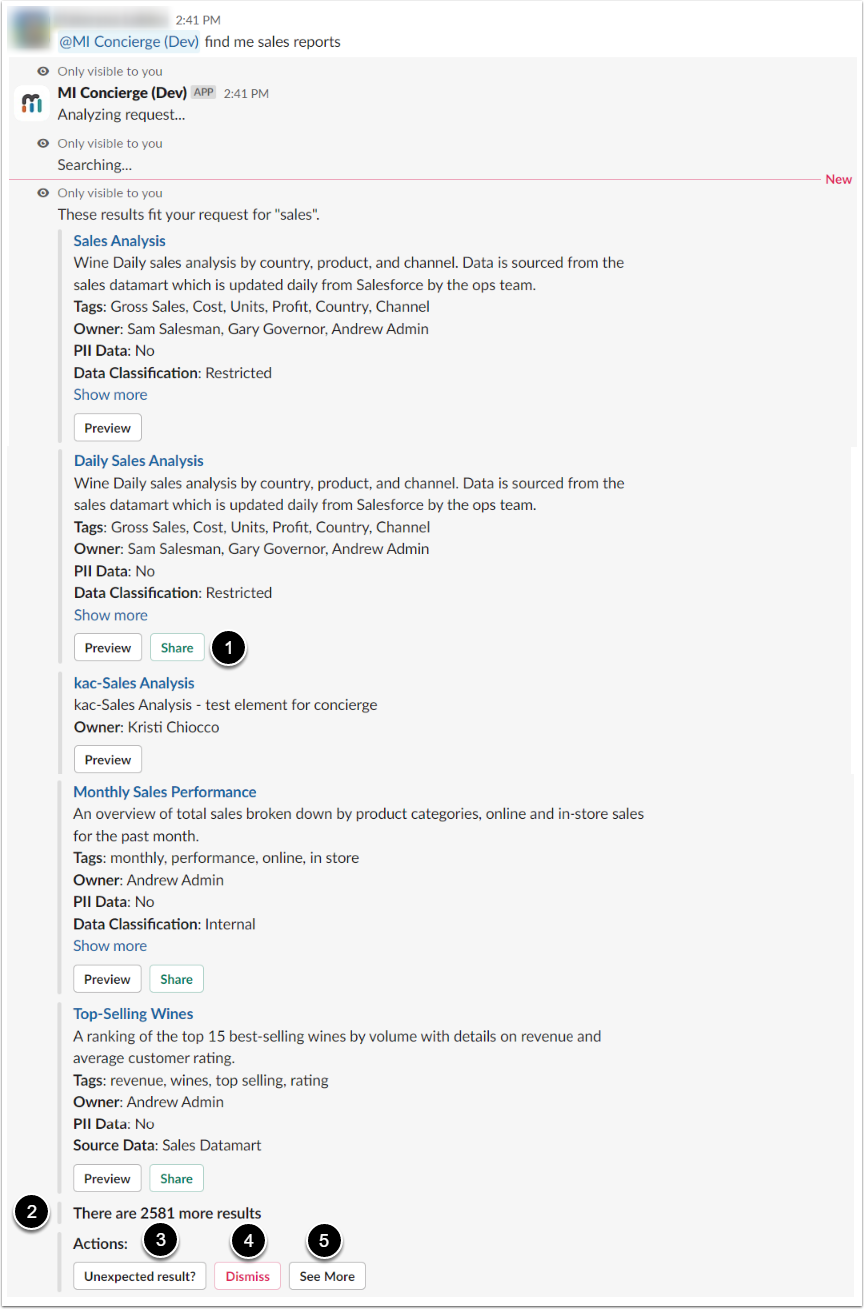Open the kac-Sales Analysis link

[134, 683]
